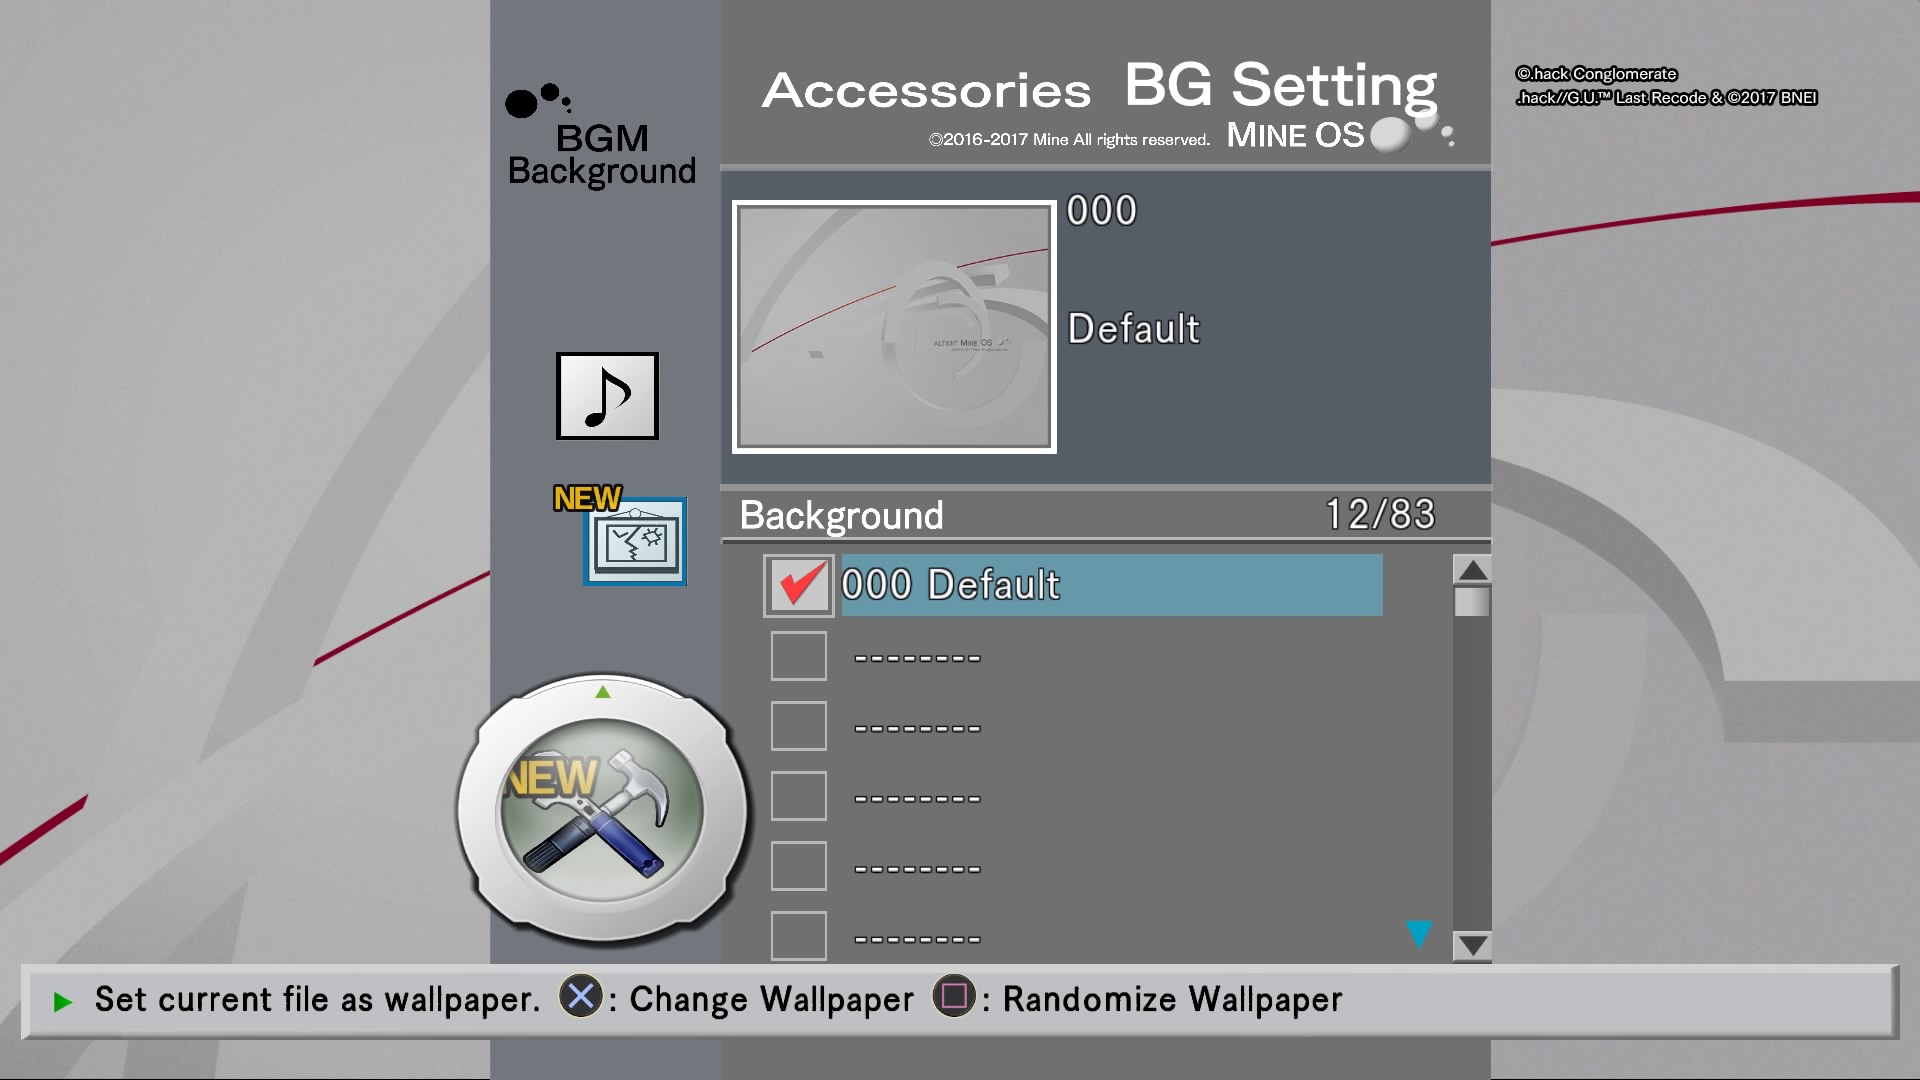Uncheck the 000 Default checkbox
The image size is (1920, 1080).
[798, 585]
